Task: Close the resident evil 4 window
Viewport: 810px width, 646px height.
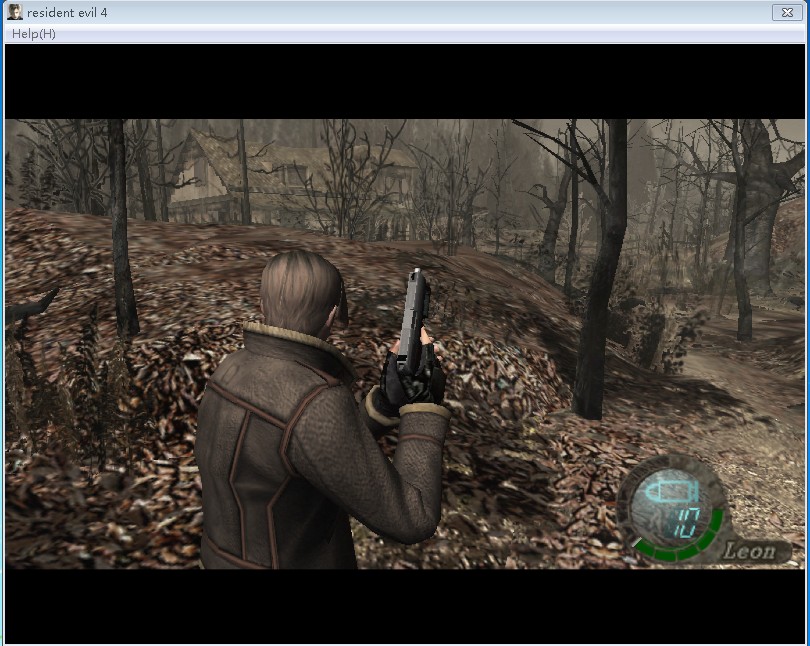Action: [787, 12]
